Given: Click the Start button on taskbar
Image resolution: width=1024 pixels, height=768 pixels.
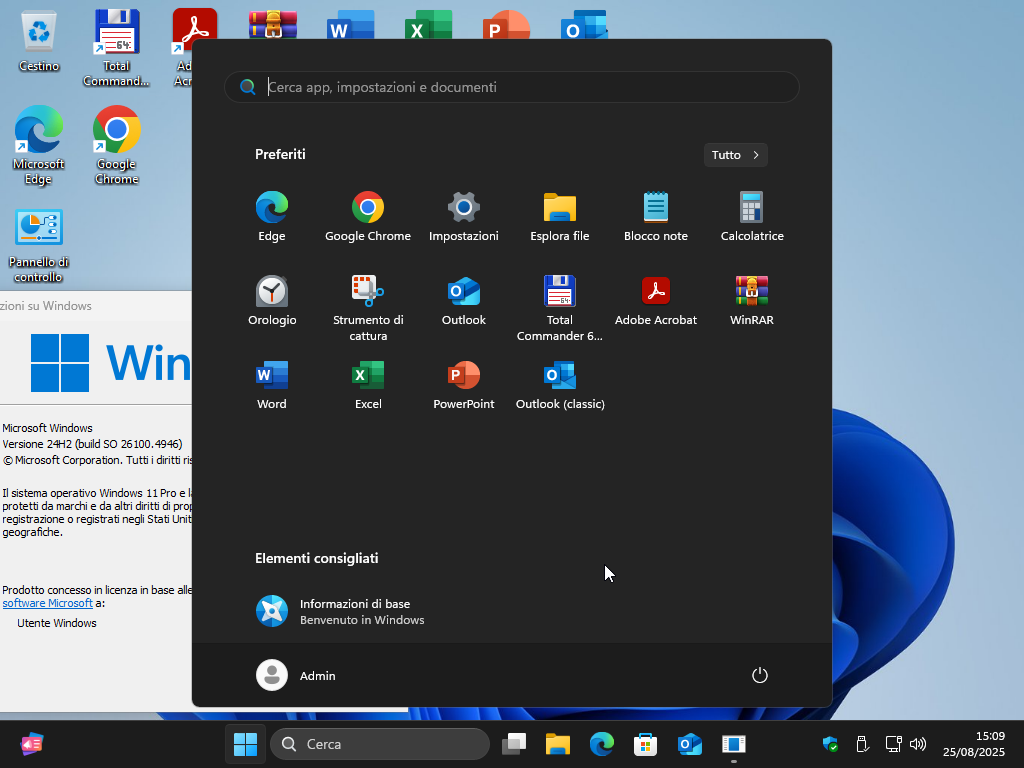Looking at the screenshot, I should pos(246,744).
